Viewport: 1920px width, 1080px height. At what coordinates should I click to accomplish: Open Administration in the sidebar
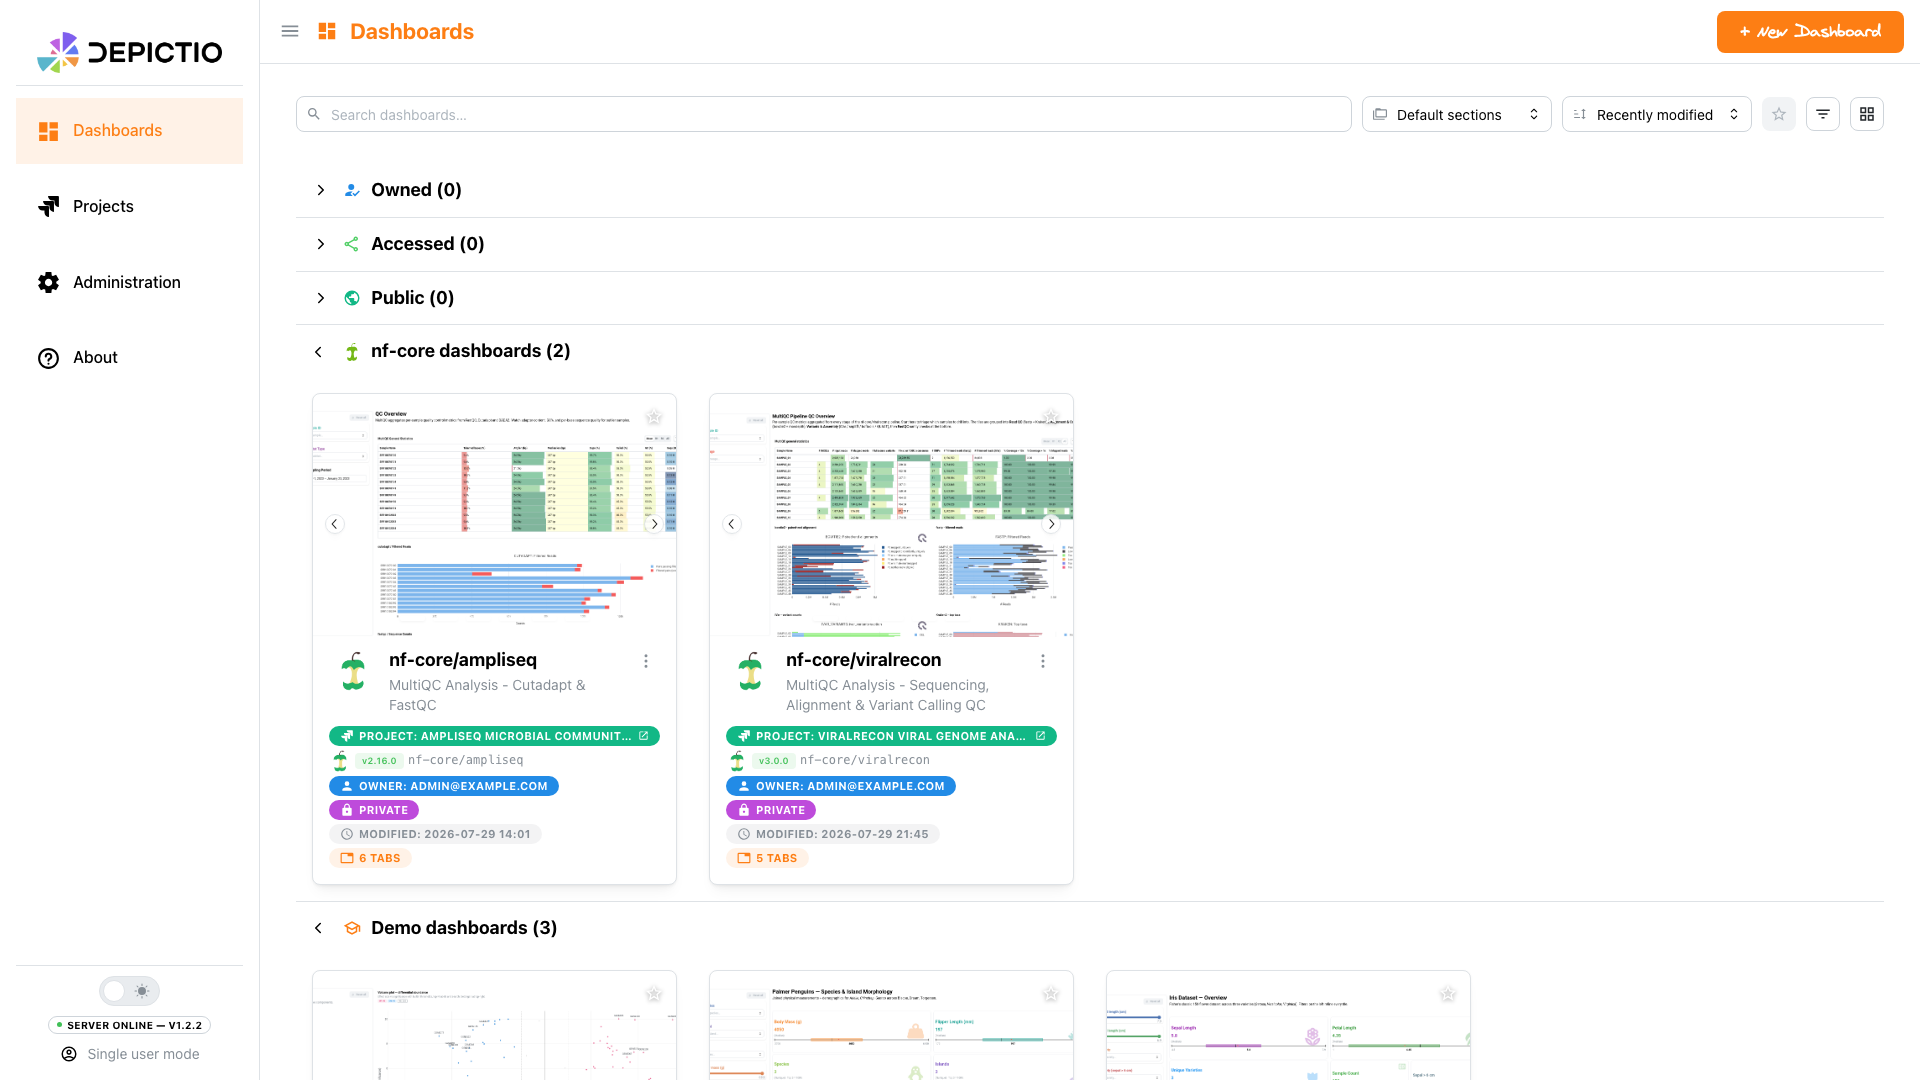[130, 282]
